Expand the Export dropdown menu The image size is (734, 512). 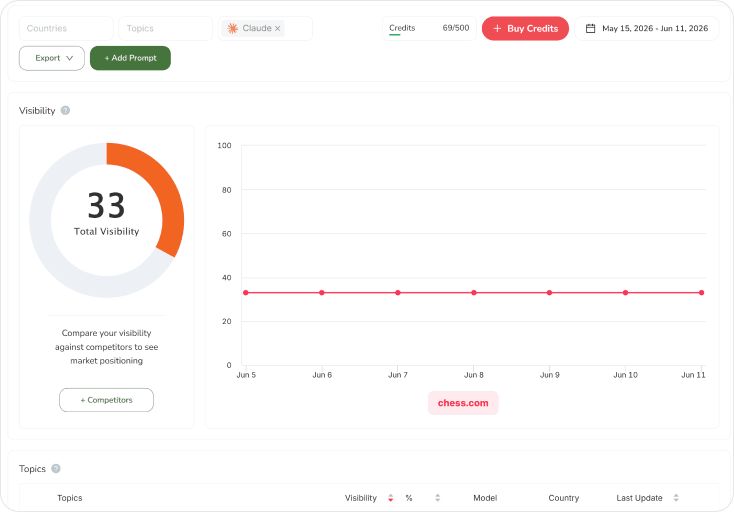coord(52,58)
